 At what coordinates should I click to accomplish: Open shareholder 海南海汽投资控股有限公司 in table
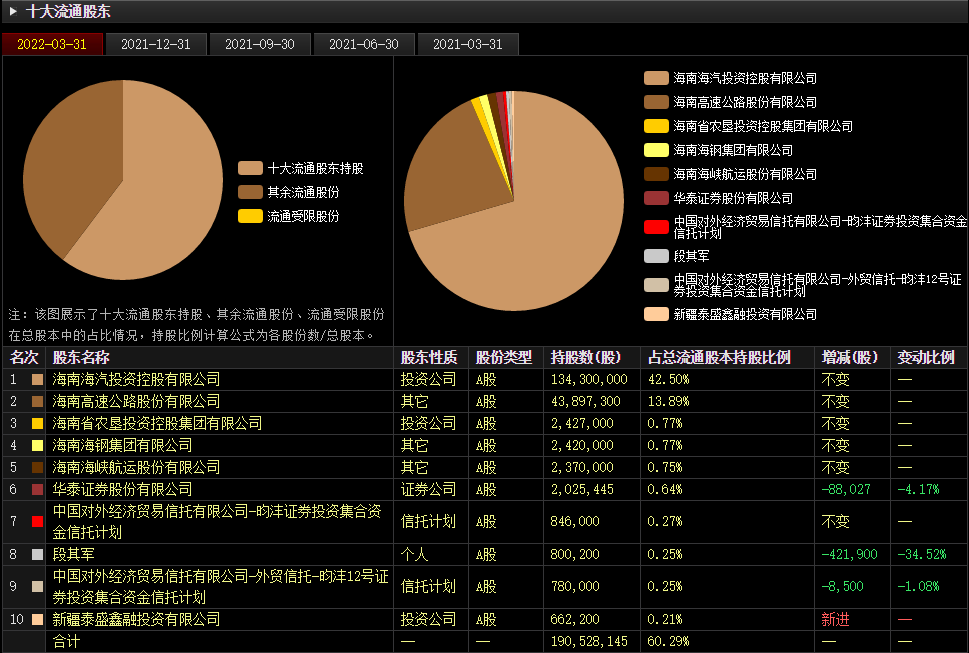136,379
